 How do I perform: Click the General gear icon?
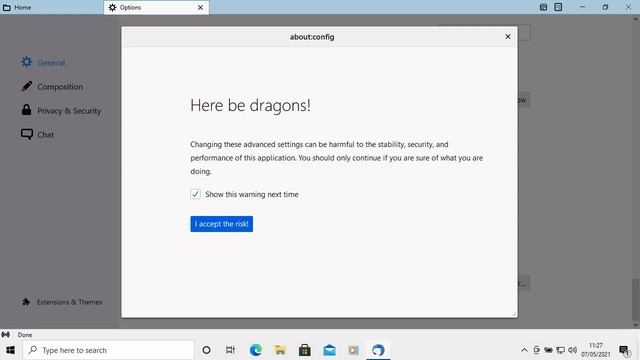click(x=27, y=62)
